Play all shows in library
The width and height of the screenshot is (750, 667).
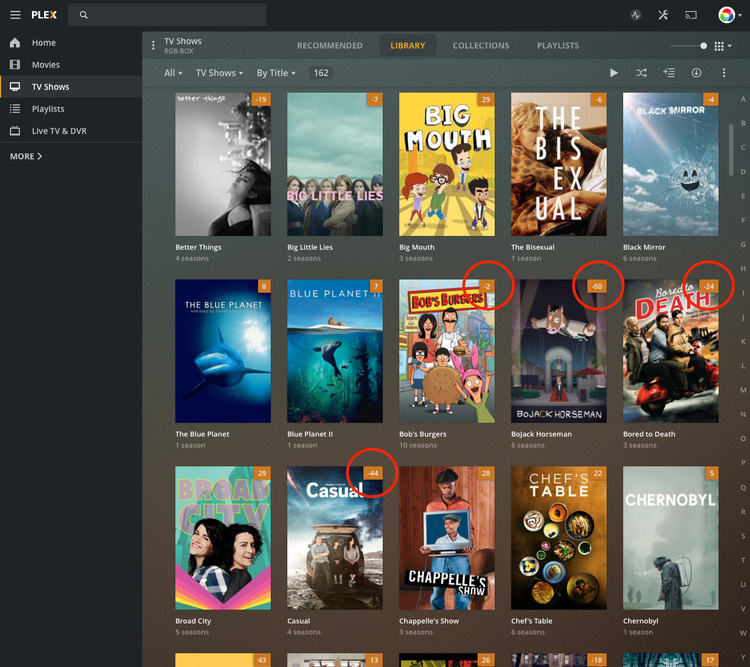tap(614, 73)
